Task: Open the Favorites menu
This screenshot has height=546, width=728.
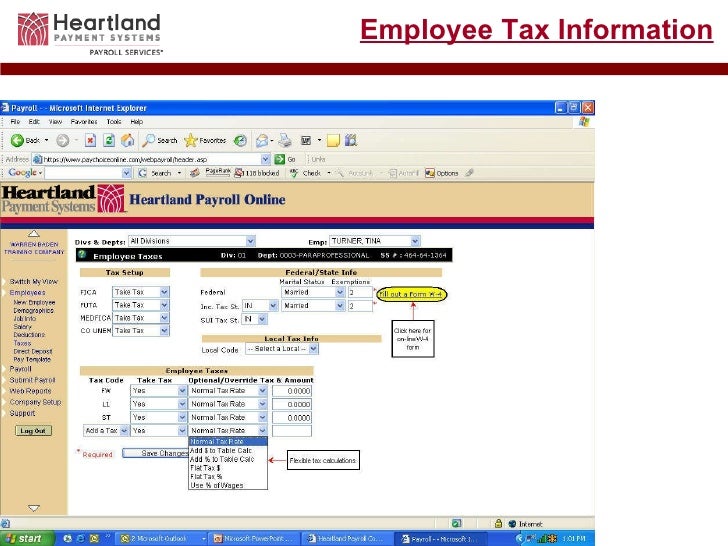Action: click(84, 122)
